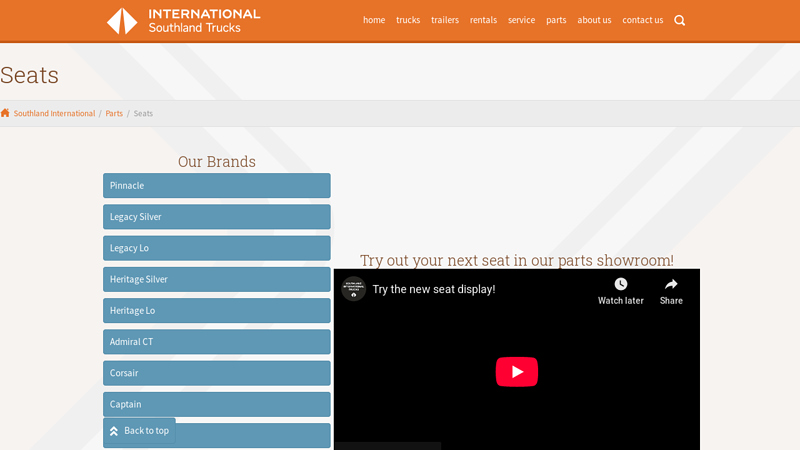Screen dimensions: 800x450
Task: Open the trailers menu item
Action: 445,20
